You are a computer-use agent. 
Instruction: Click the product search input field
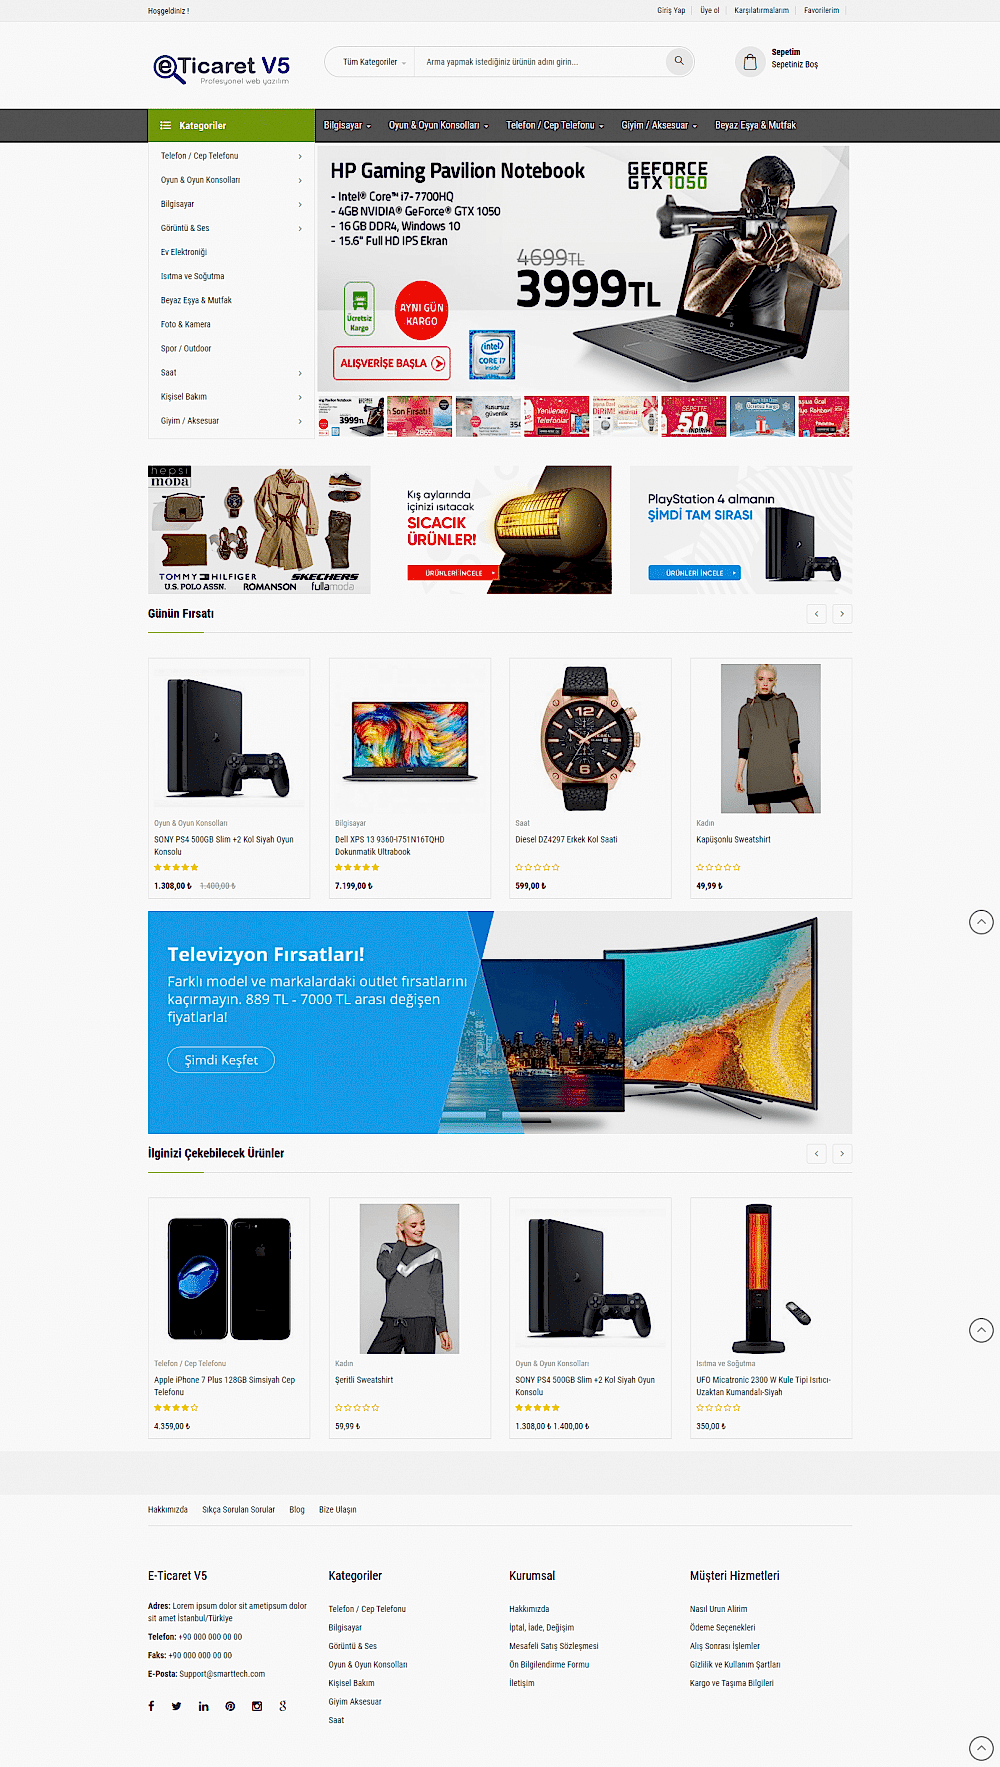click(x=540, y=62)
